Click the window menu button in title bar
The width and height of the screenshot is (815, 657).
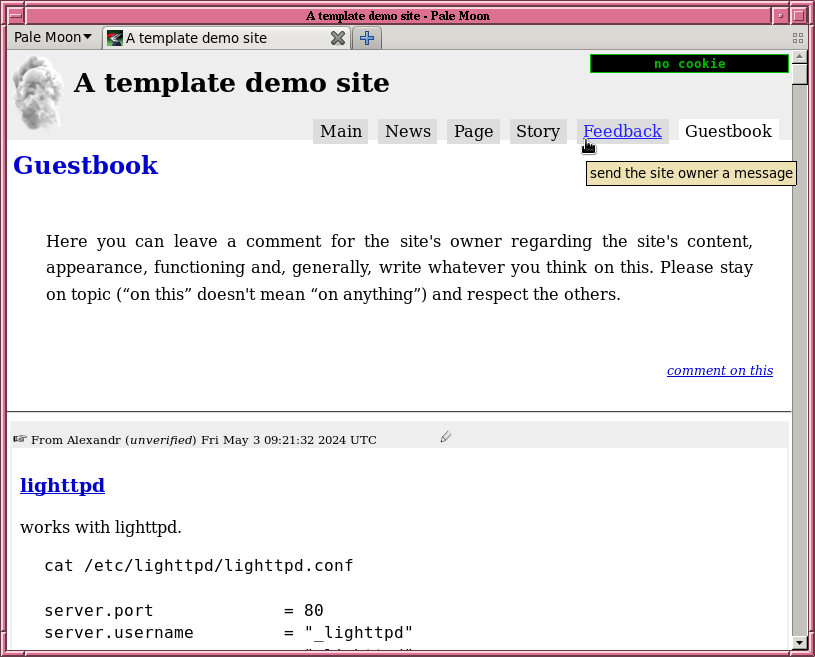(x=15, y=15)
